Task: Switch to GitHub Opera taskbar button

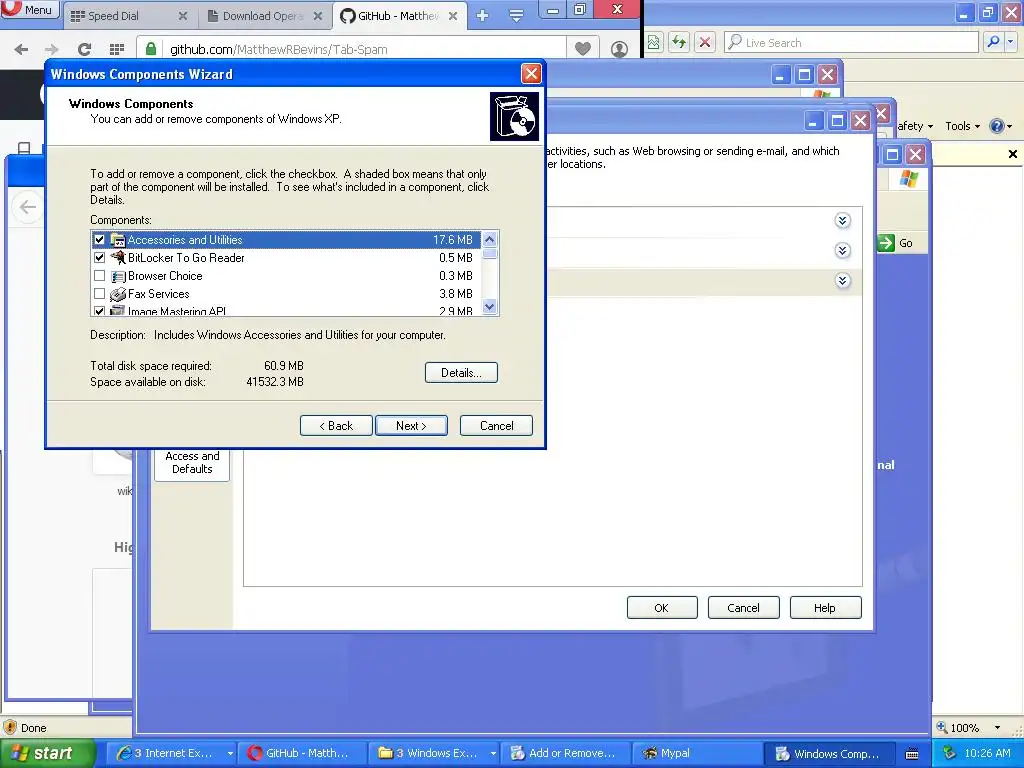Action: (x=302, y=753)
